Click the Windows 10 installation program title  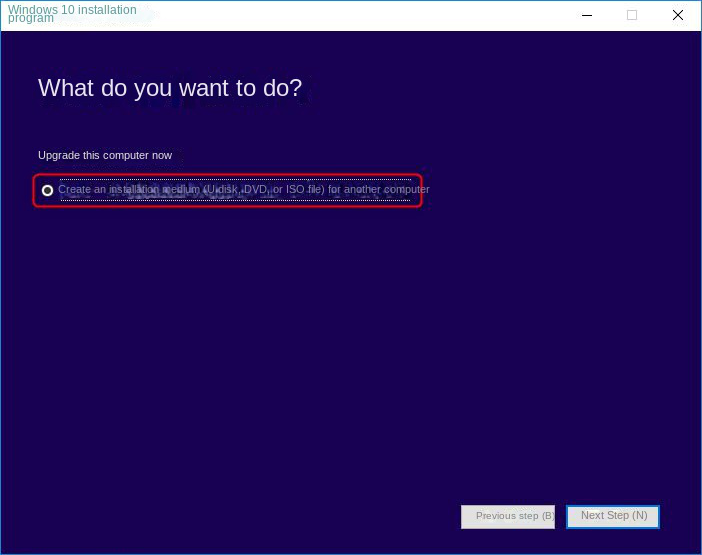[72, 14]
